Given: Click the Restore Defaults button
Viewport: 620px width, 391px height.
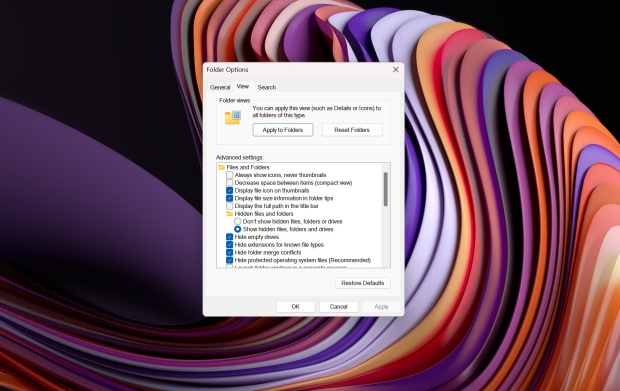Looking at the screenshot, I should coord(363,283).
